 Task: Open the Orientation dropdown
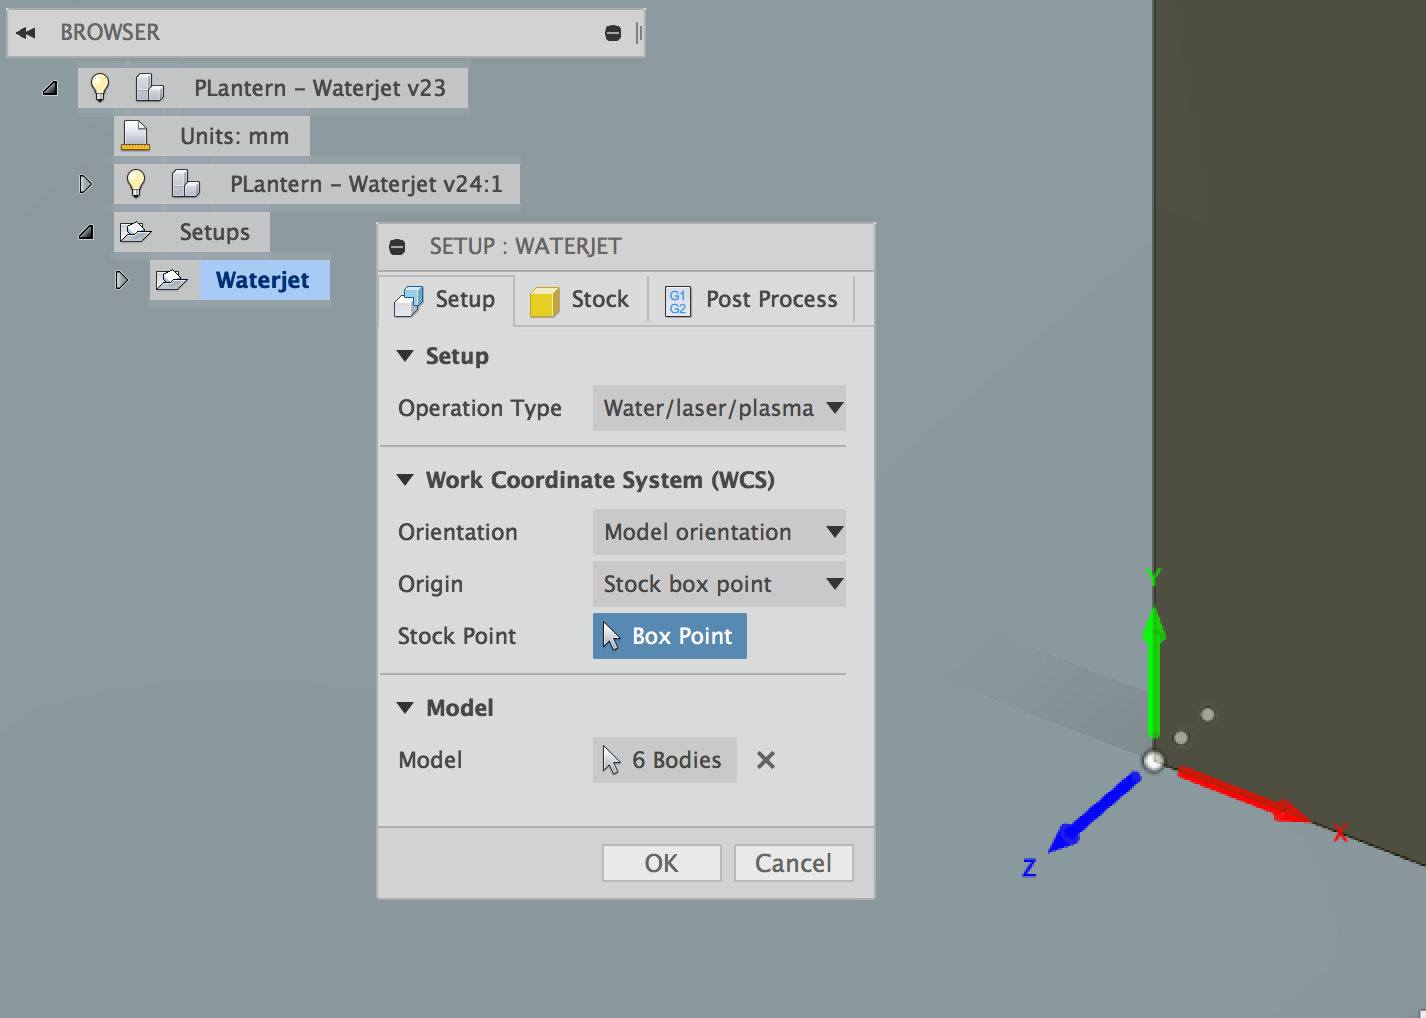(x=719, y=532)
